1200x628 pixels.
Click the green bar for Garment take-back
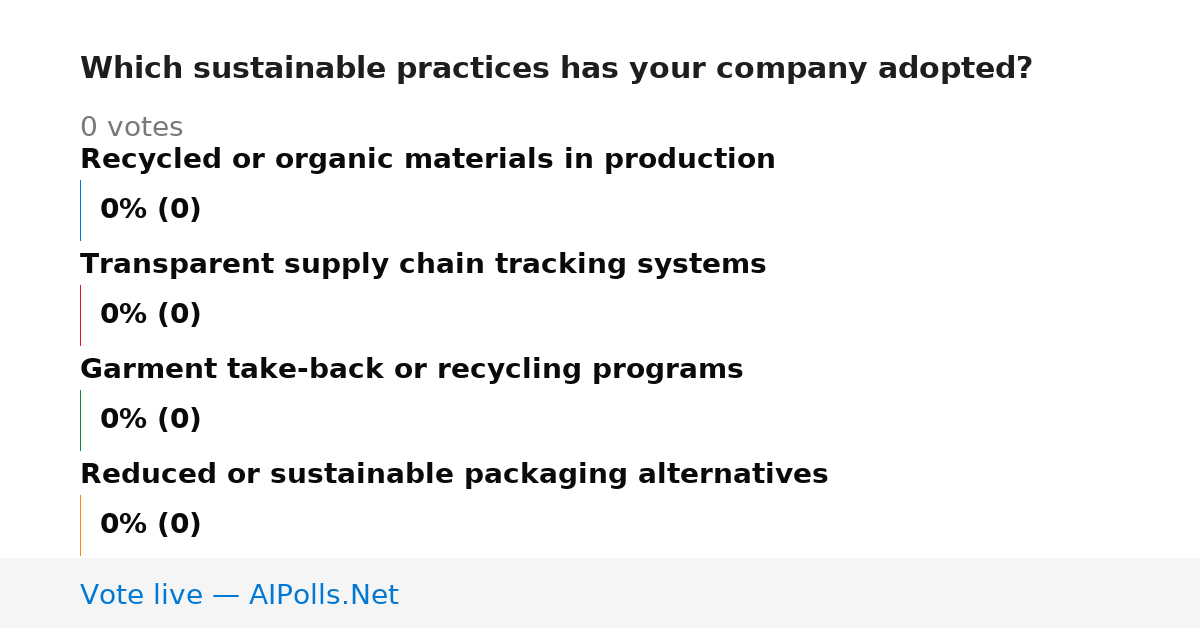[80, 420]
